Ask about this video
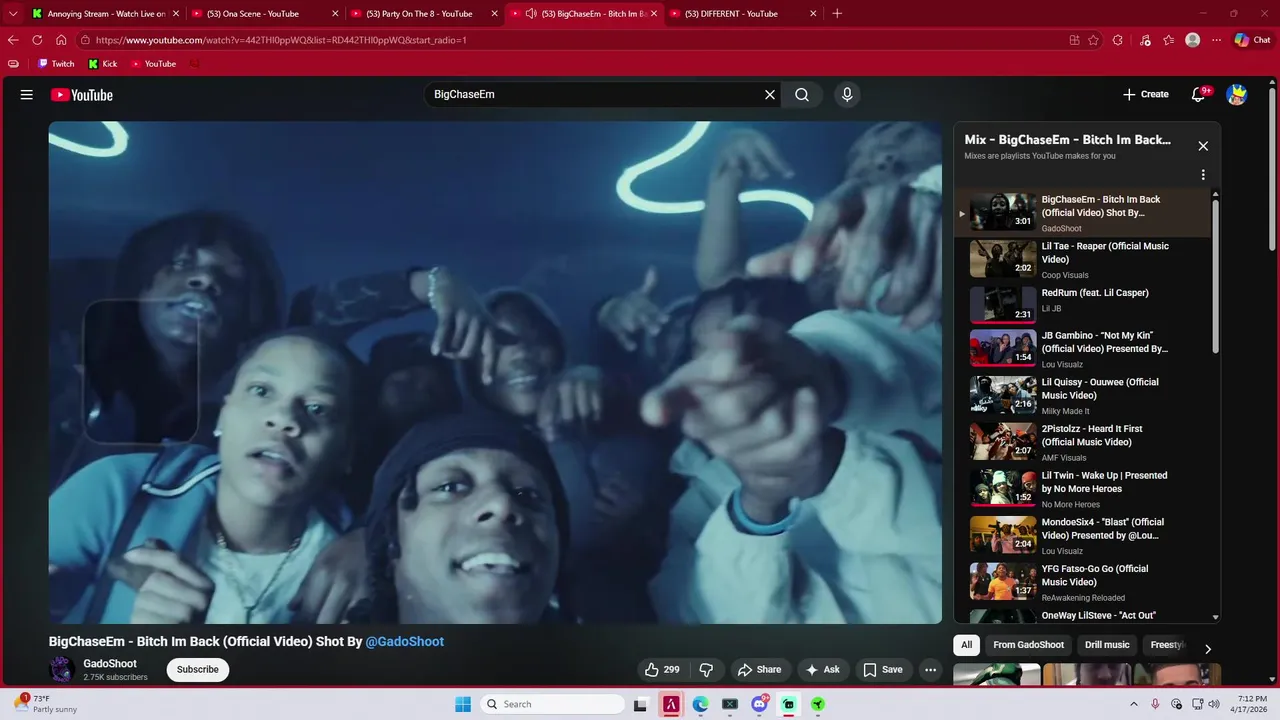Screen dimensions: 1280x720 [x=822, y=670]
